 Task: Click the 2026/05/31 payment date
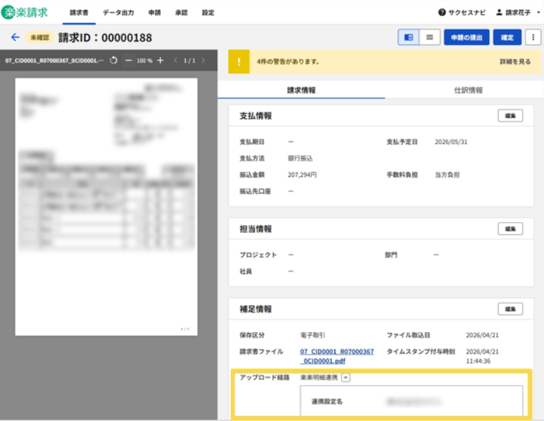(451, 142)
